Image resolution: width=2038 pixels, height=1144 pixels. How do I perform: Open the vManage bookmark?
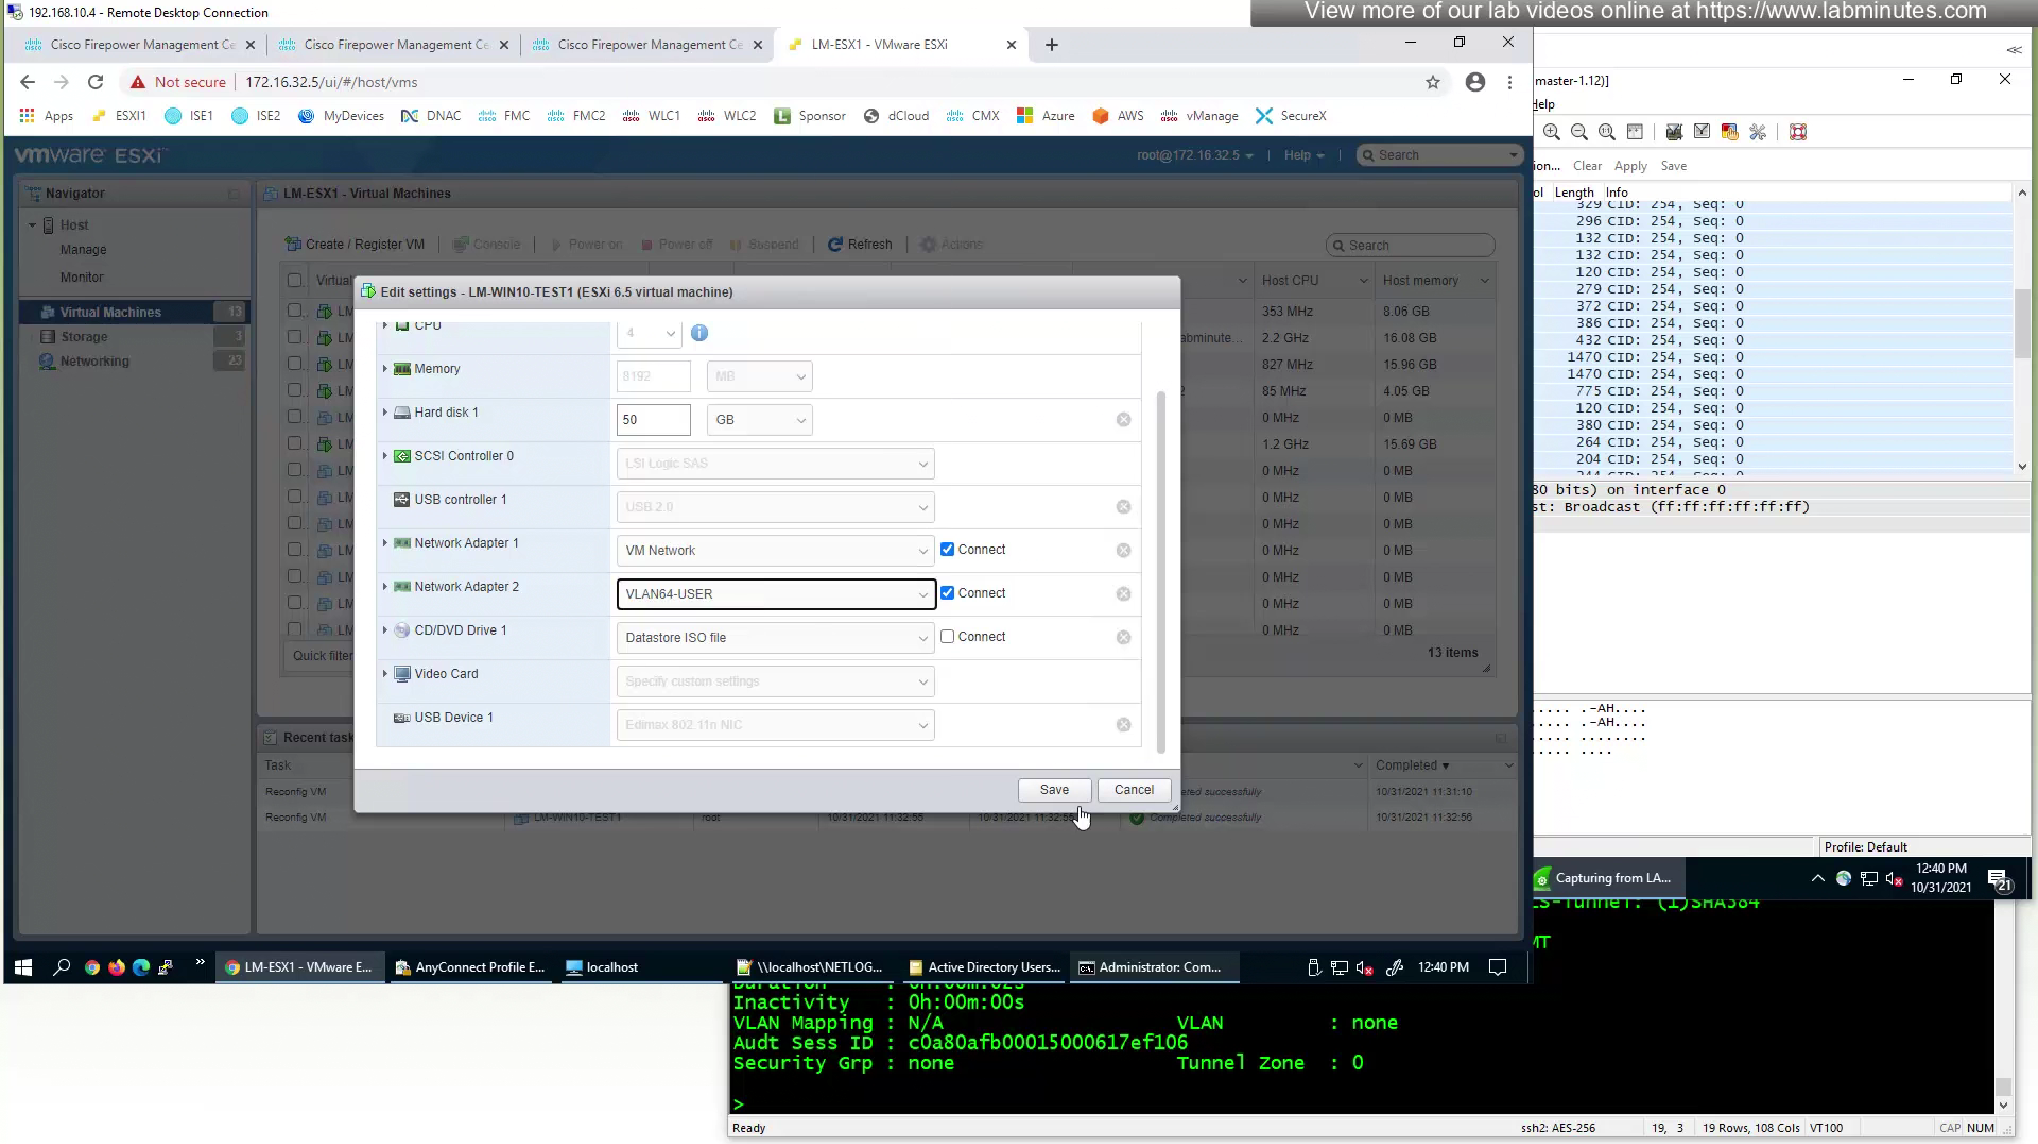[1199, 116]
